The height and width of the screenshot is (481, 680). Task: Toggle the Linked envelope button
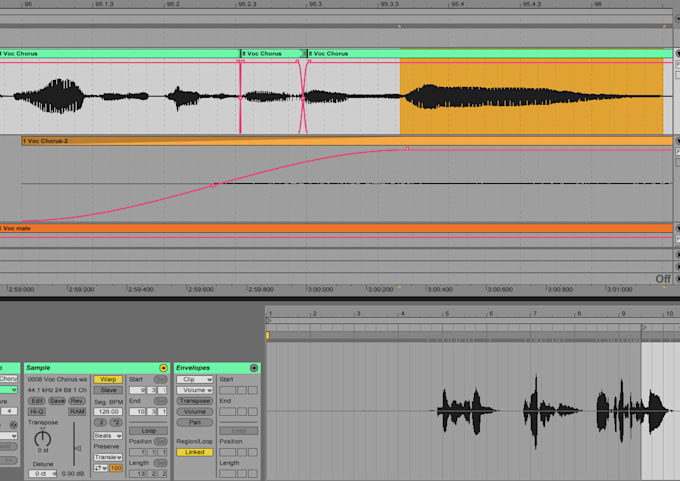[x=194, y=452]
